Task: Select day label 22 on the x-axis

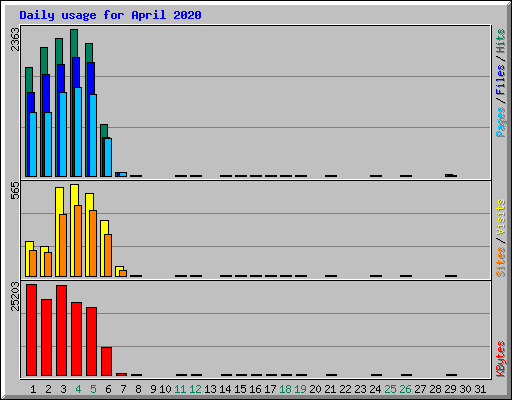Action: pyautogui.click(x=345, y=389)
